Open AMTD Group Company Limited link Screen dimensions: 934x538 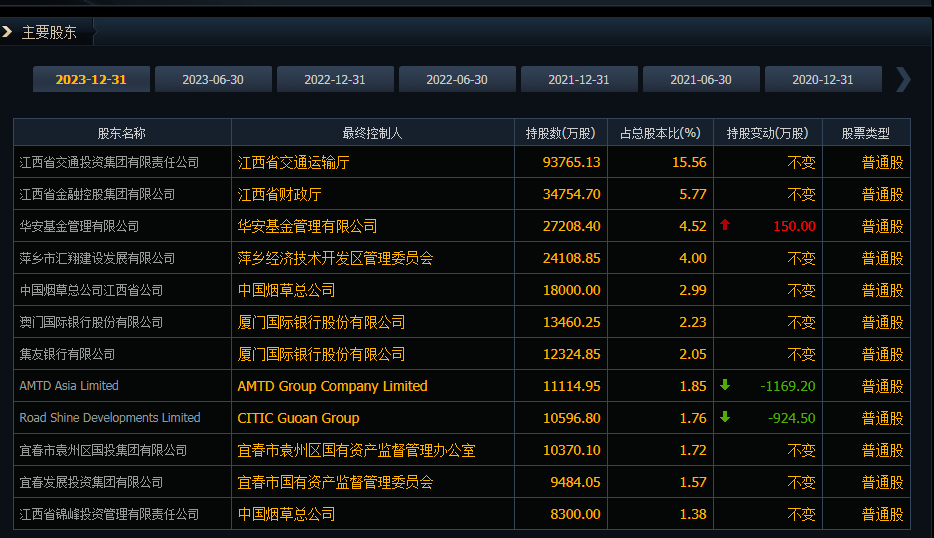point(332,386)
